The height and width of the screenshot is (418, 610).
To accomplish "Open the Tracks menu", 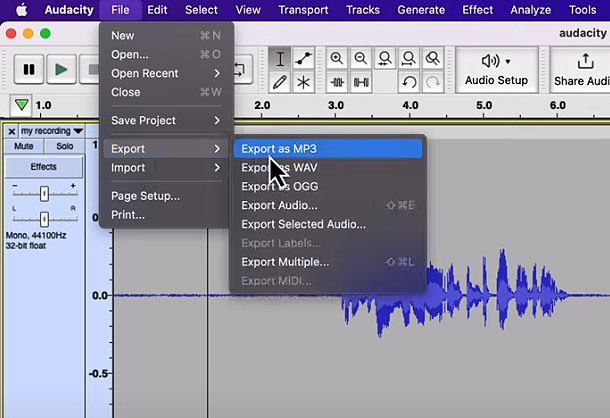I will click(363, 10).
